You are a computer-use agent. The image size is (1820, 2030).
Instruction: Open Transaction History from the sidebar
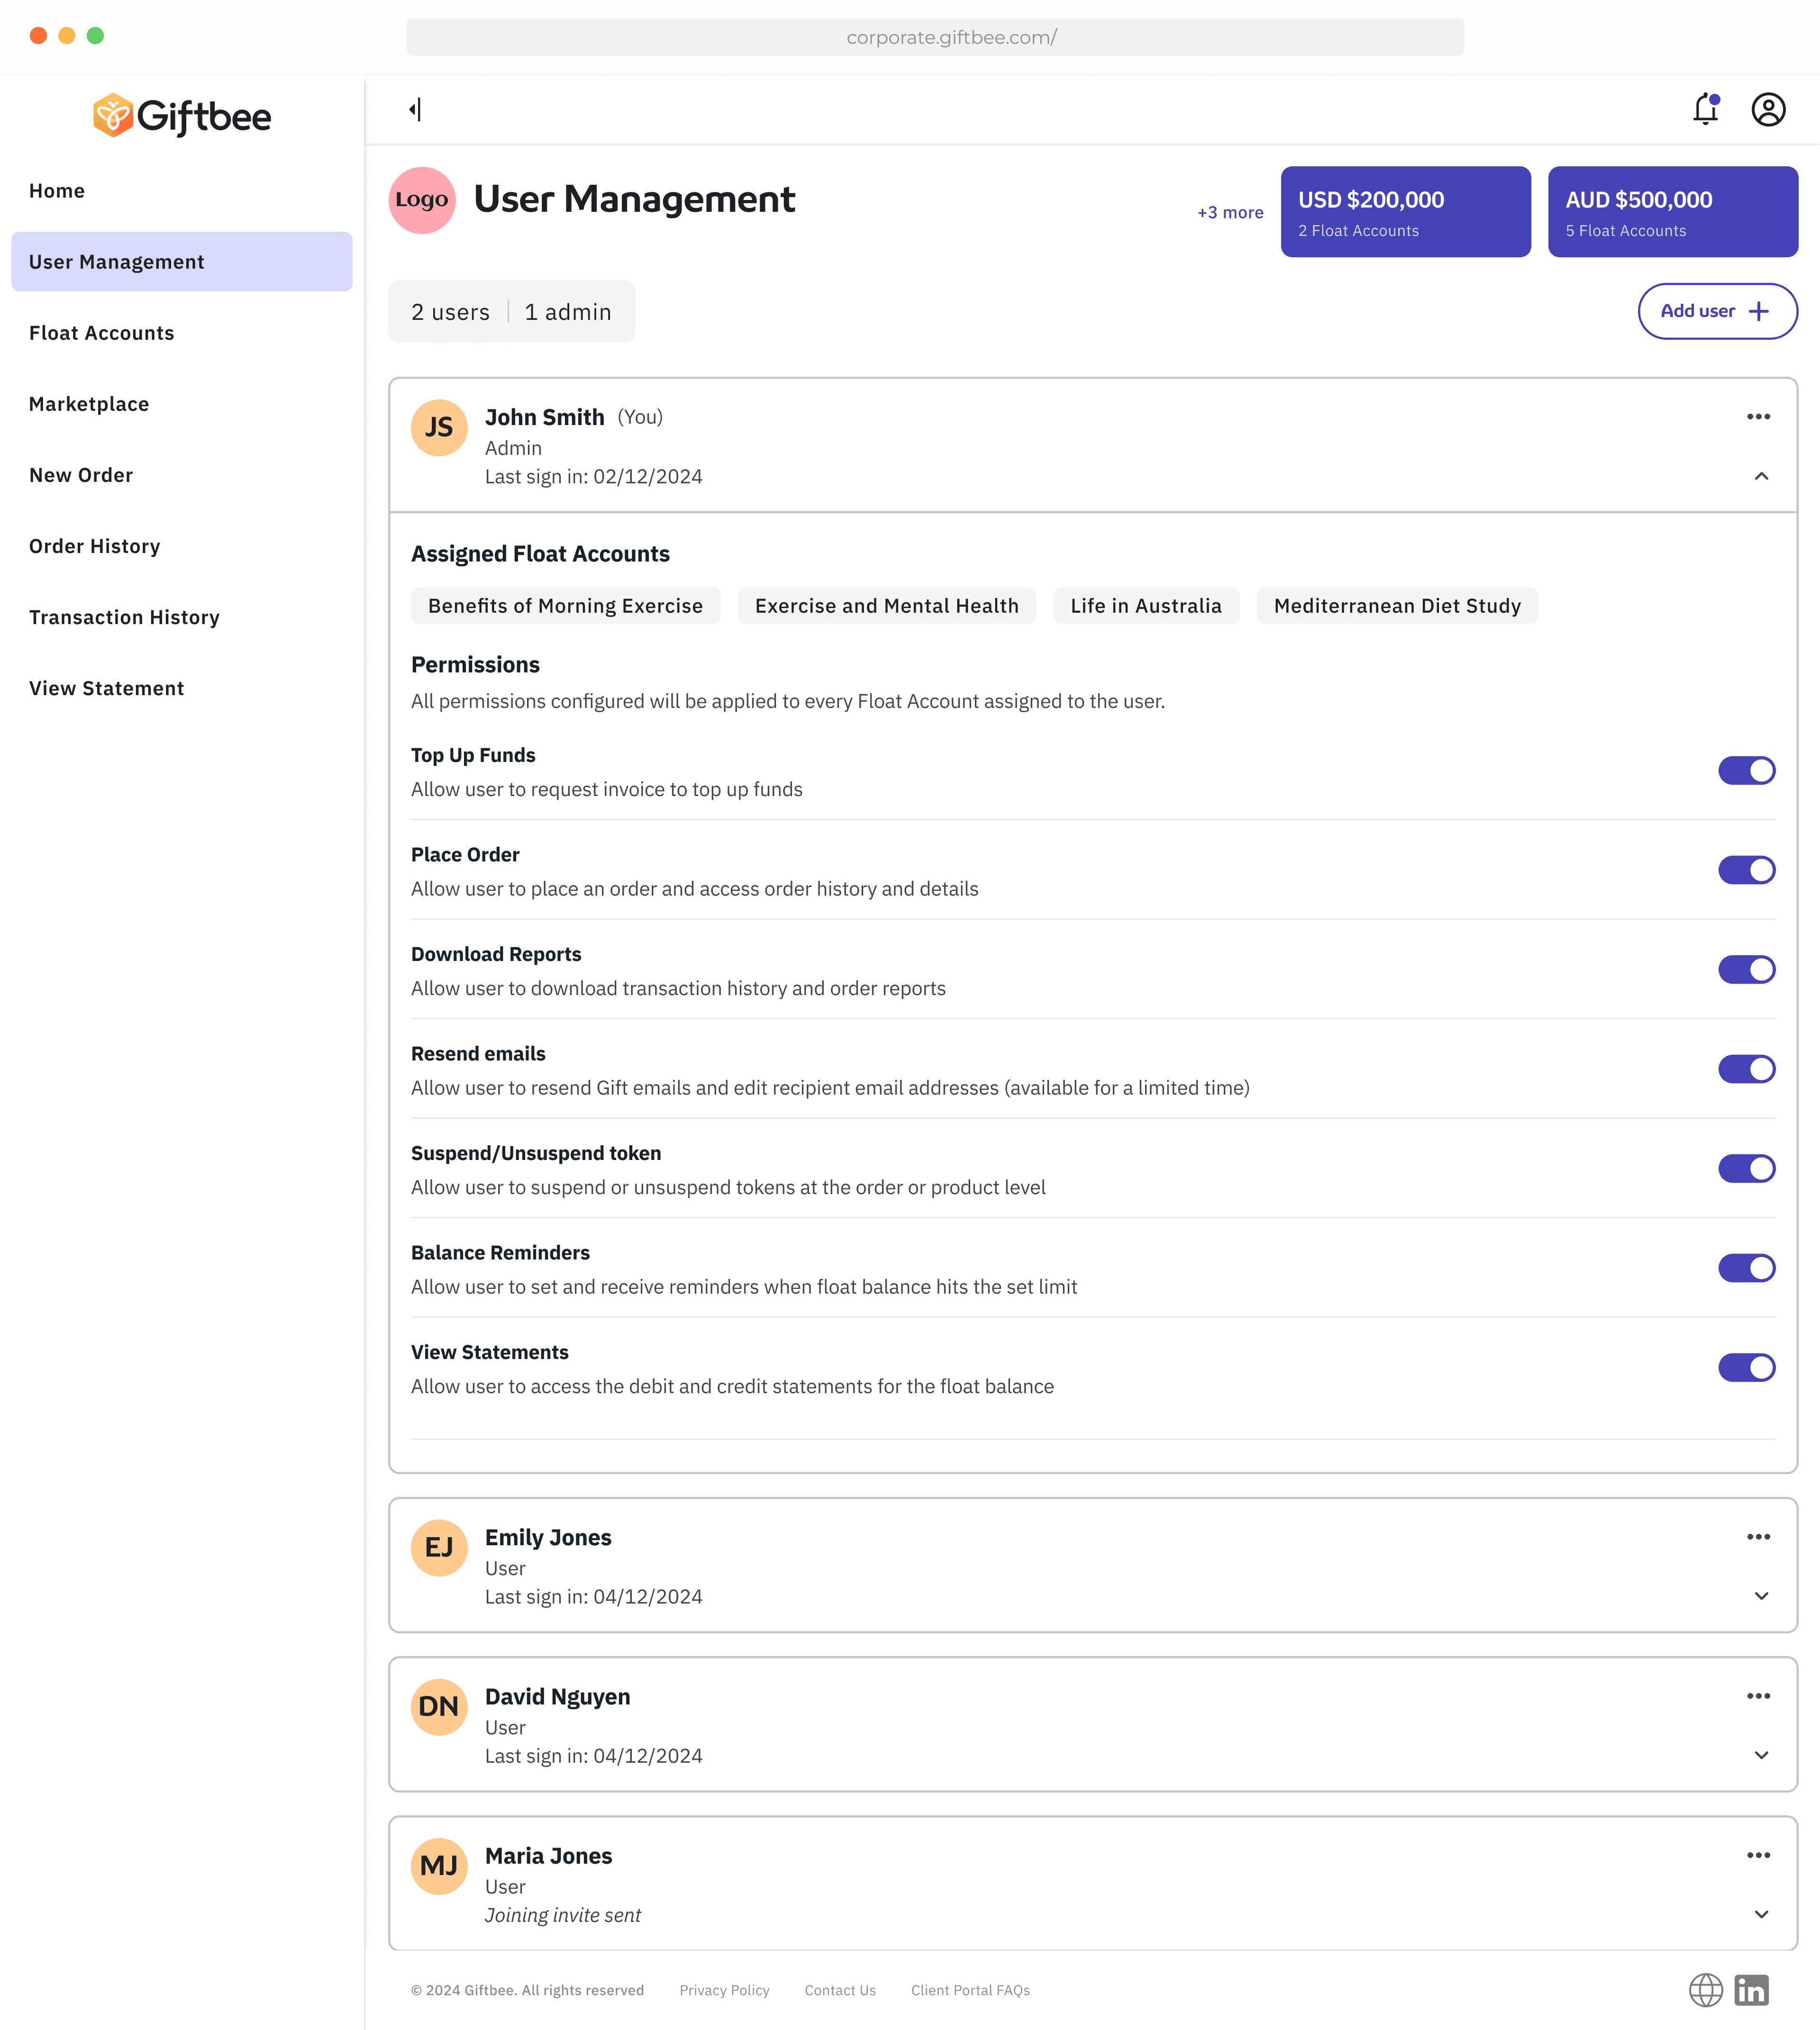click(x=124, y=617)
